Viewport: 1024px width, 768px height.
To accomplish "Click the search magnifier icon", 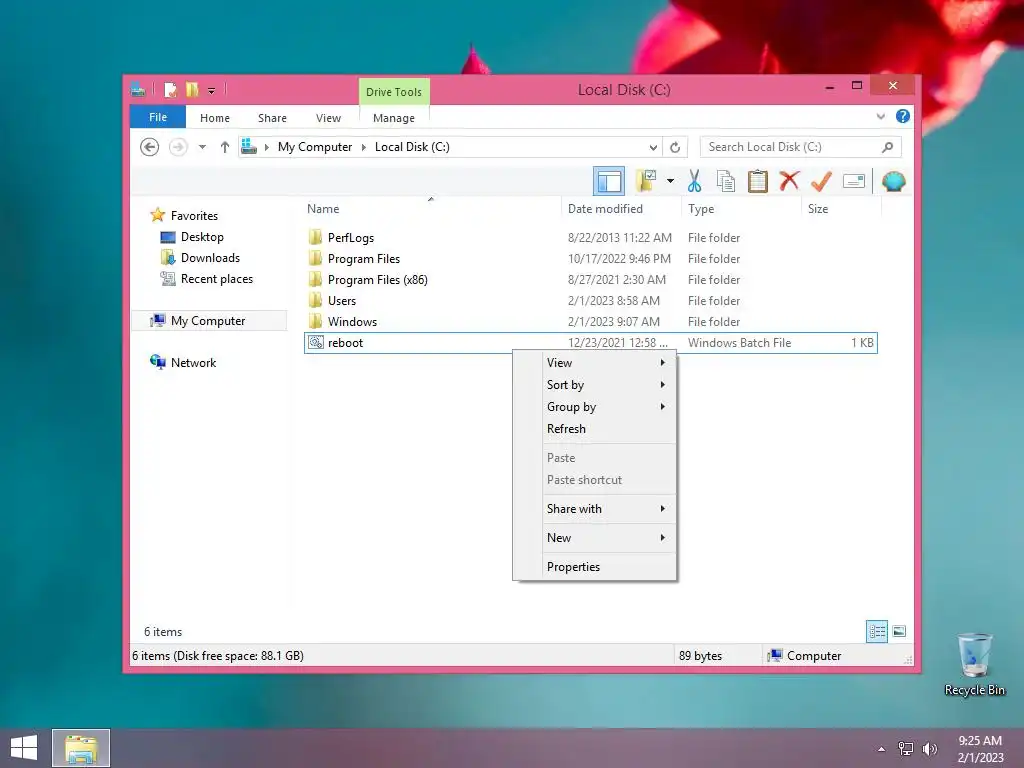I will pyautogui.click(x=888, y=147).
